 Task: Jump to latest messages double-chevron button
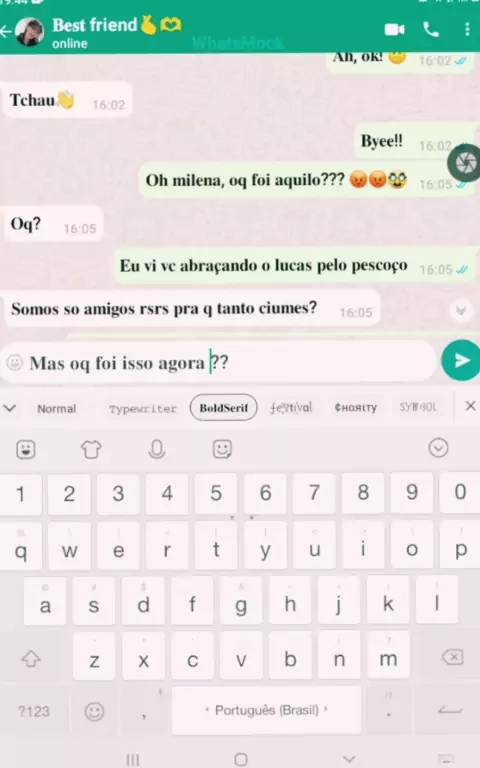[x=461, y=311]
